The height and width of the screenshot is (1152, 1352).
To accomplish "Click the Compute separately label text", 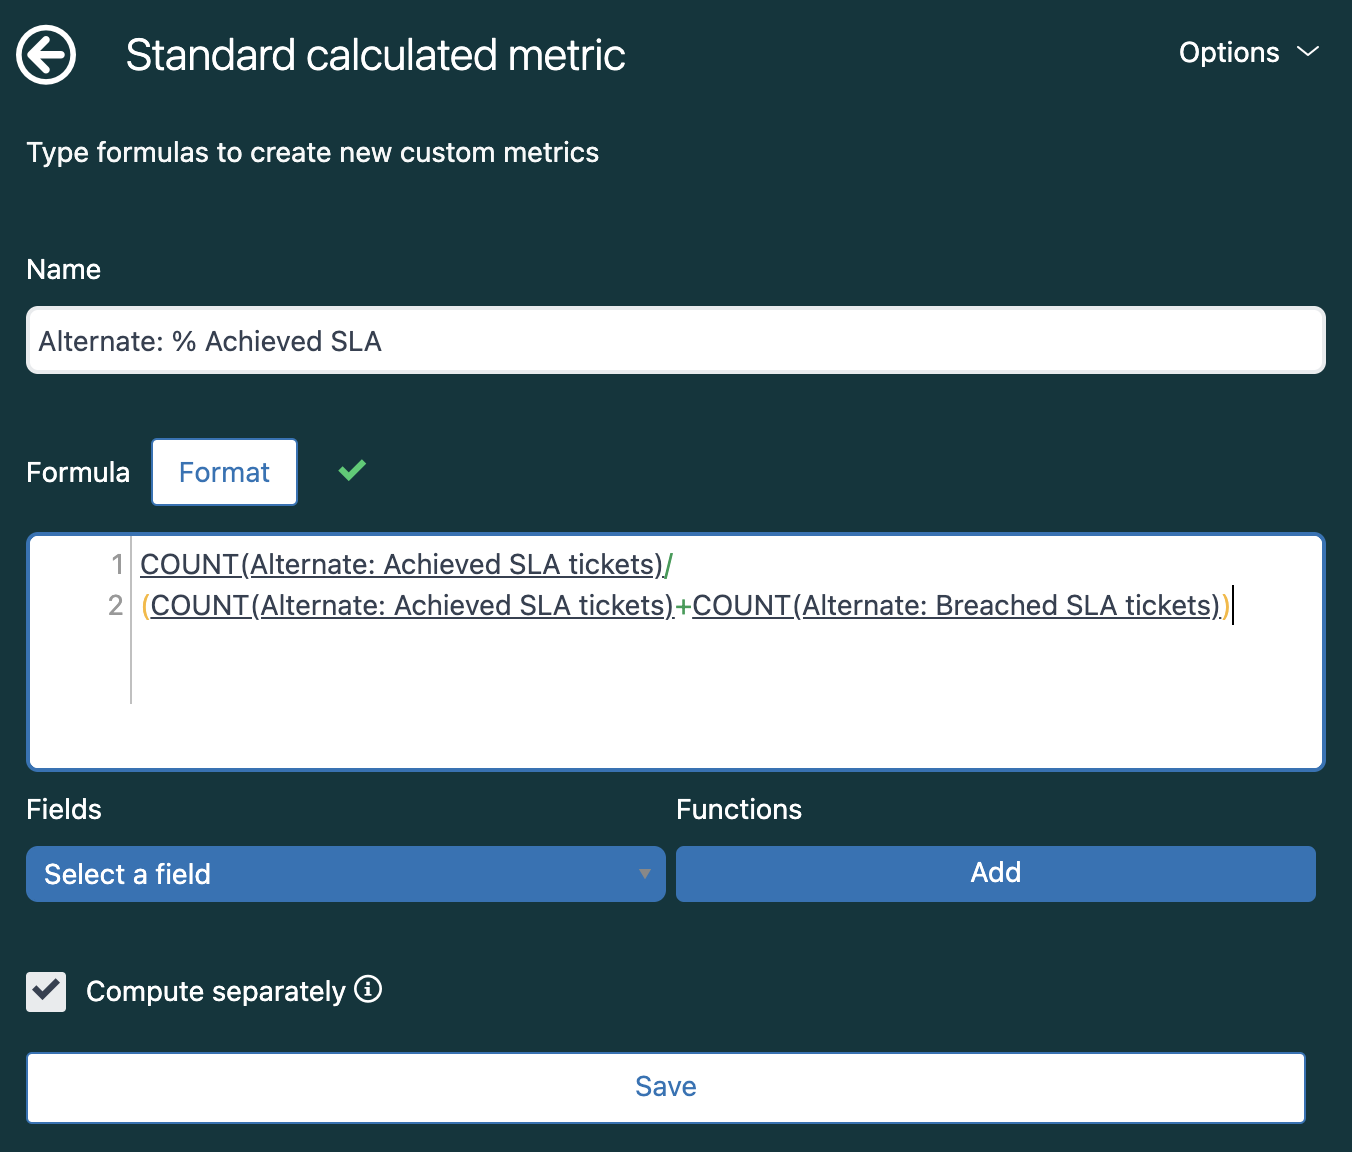I will pyautogui.click(x=215, y=992).
